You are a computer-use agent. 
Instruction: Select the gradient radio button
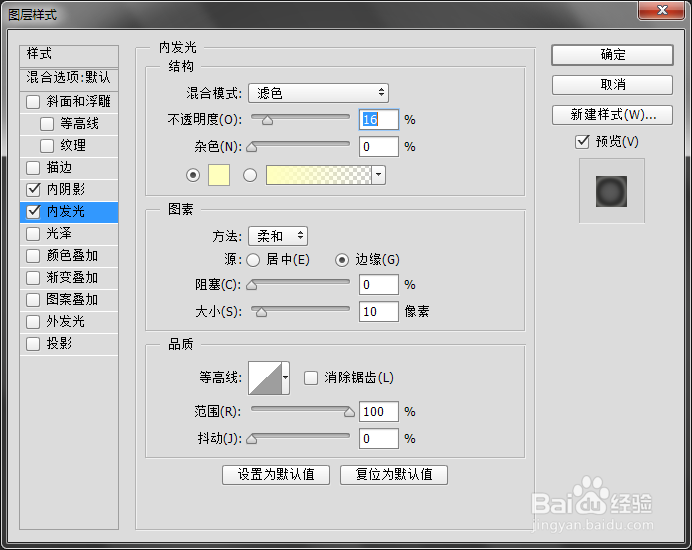[x=250, y=175]
